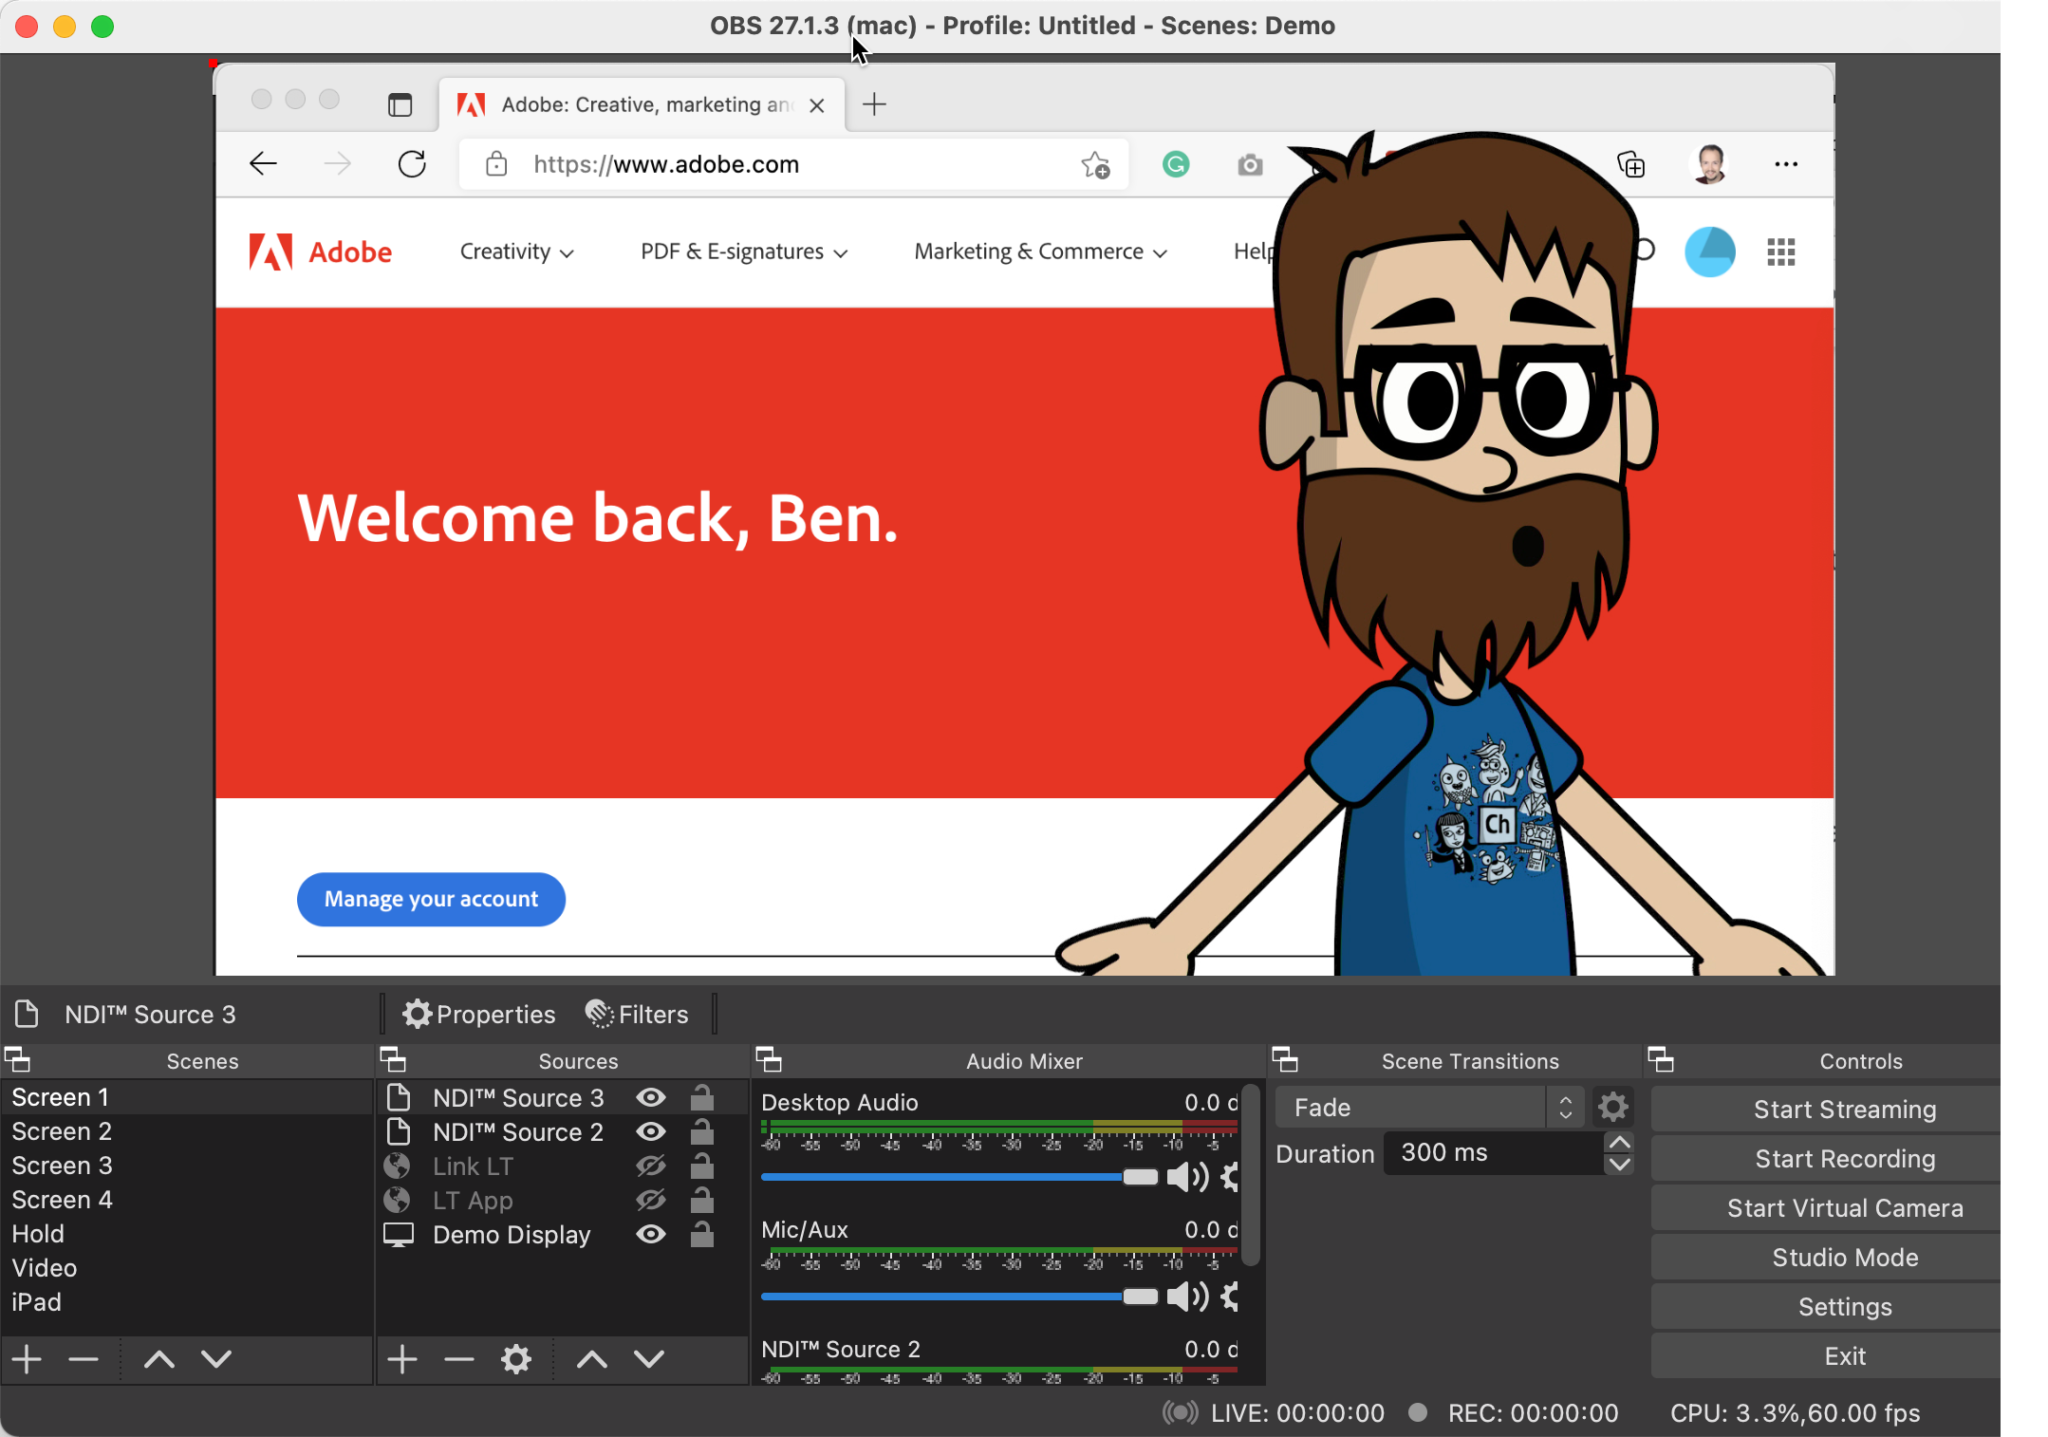Toggle visibility of NDI™ Source 2
This screenshot has height=1437, width=2048.
[651, 1132]
